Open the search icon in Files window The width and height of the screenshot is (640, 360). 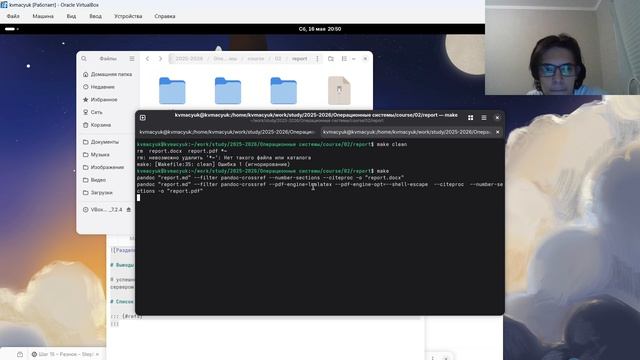click(84, 59)
